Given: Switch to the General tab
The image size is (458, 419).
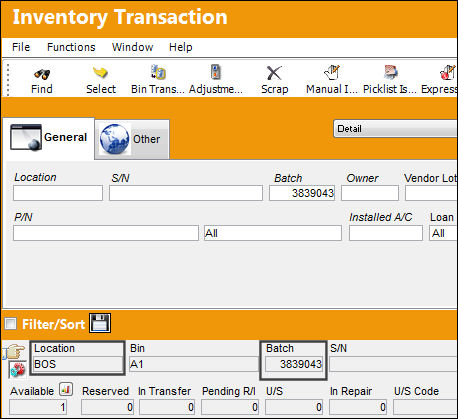Looking at the screenshot, I should pyautogui.click(x=49, y=138).
